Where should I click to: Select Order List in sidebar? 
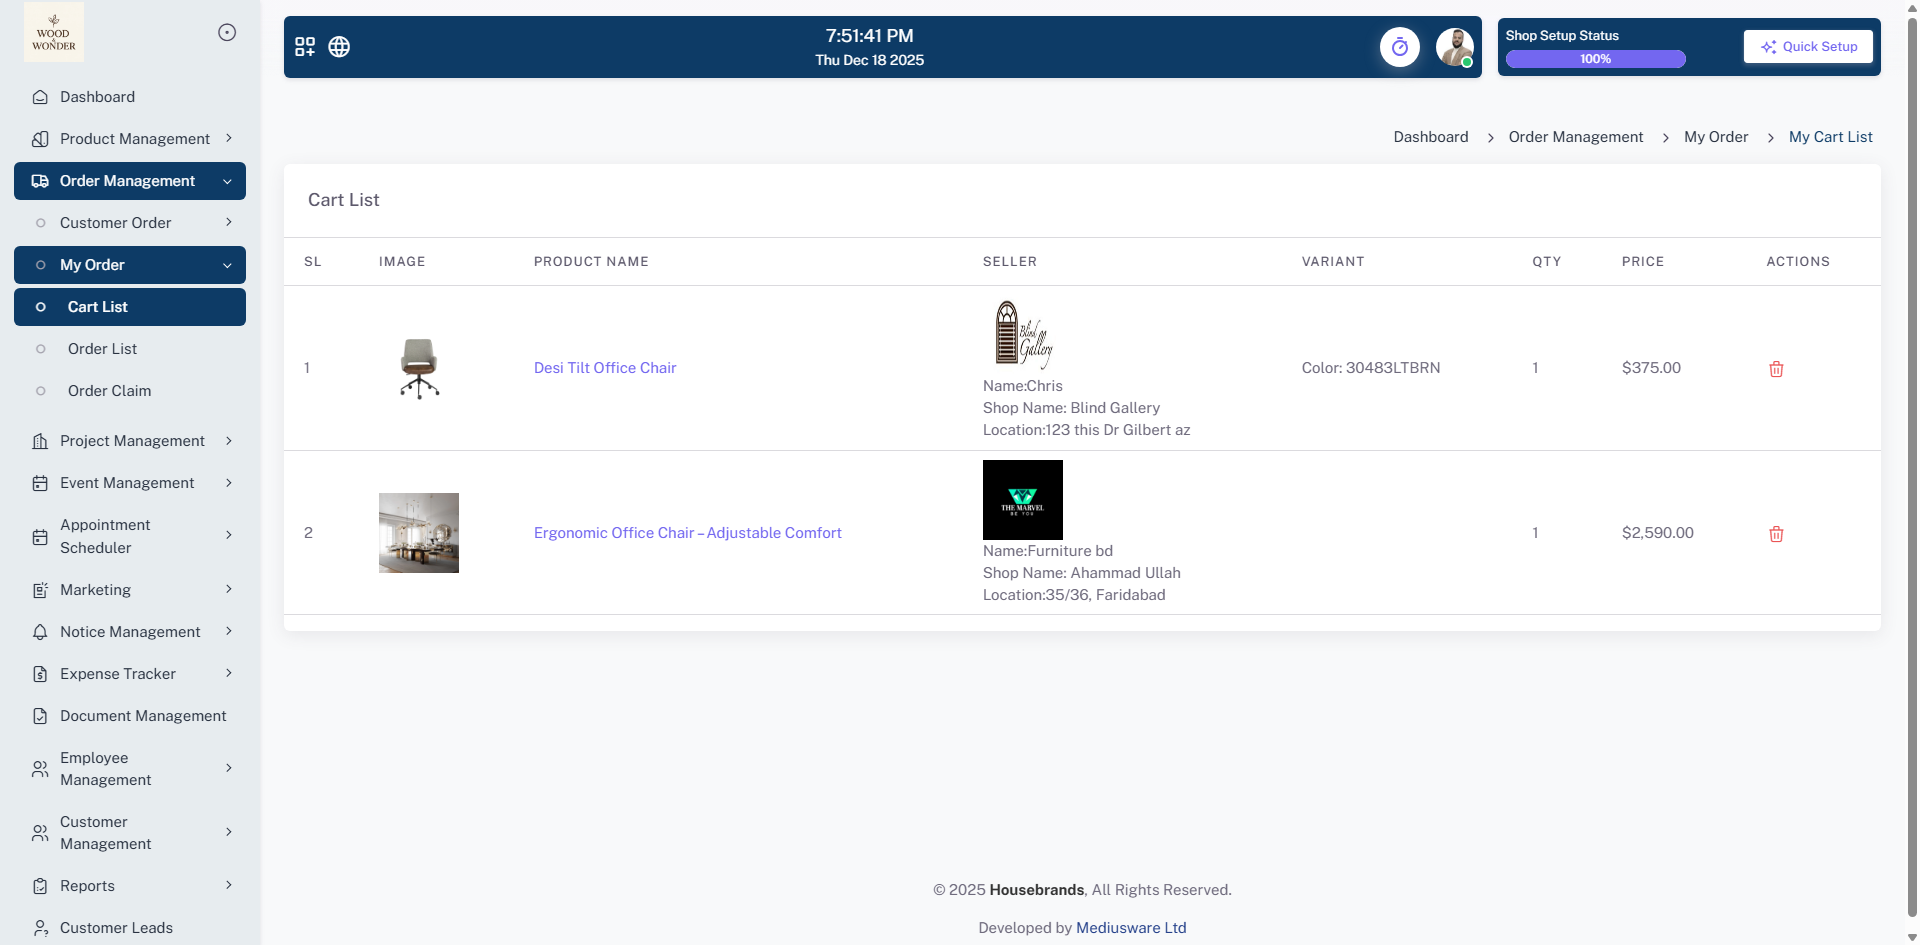pyautogui.click(x=102, y=349)
